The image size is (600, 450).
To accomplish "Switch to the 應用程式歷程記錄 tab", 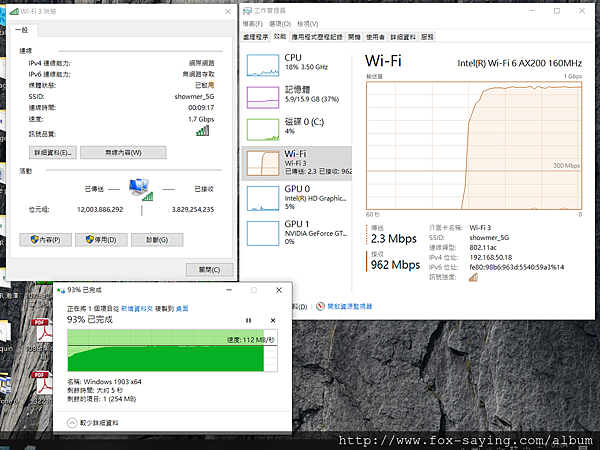I will [317, 37].
